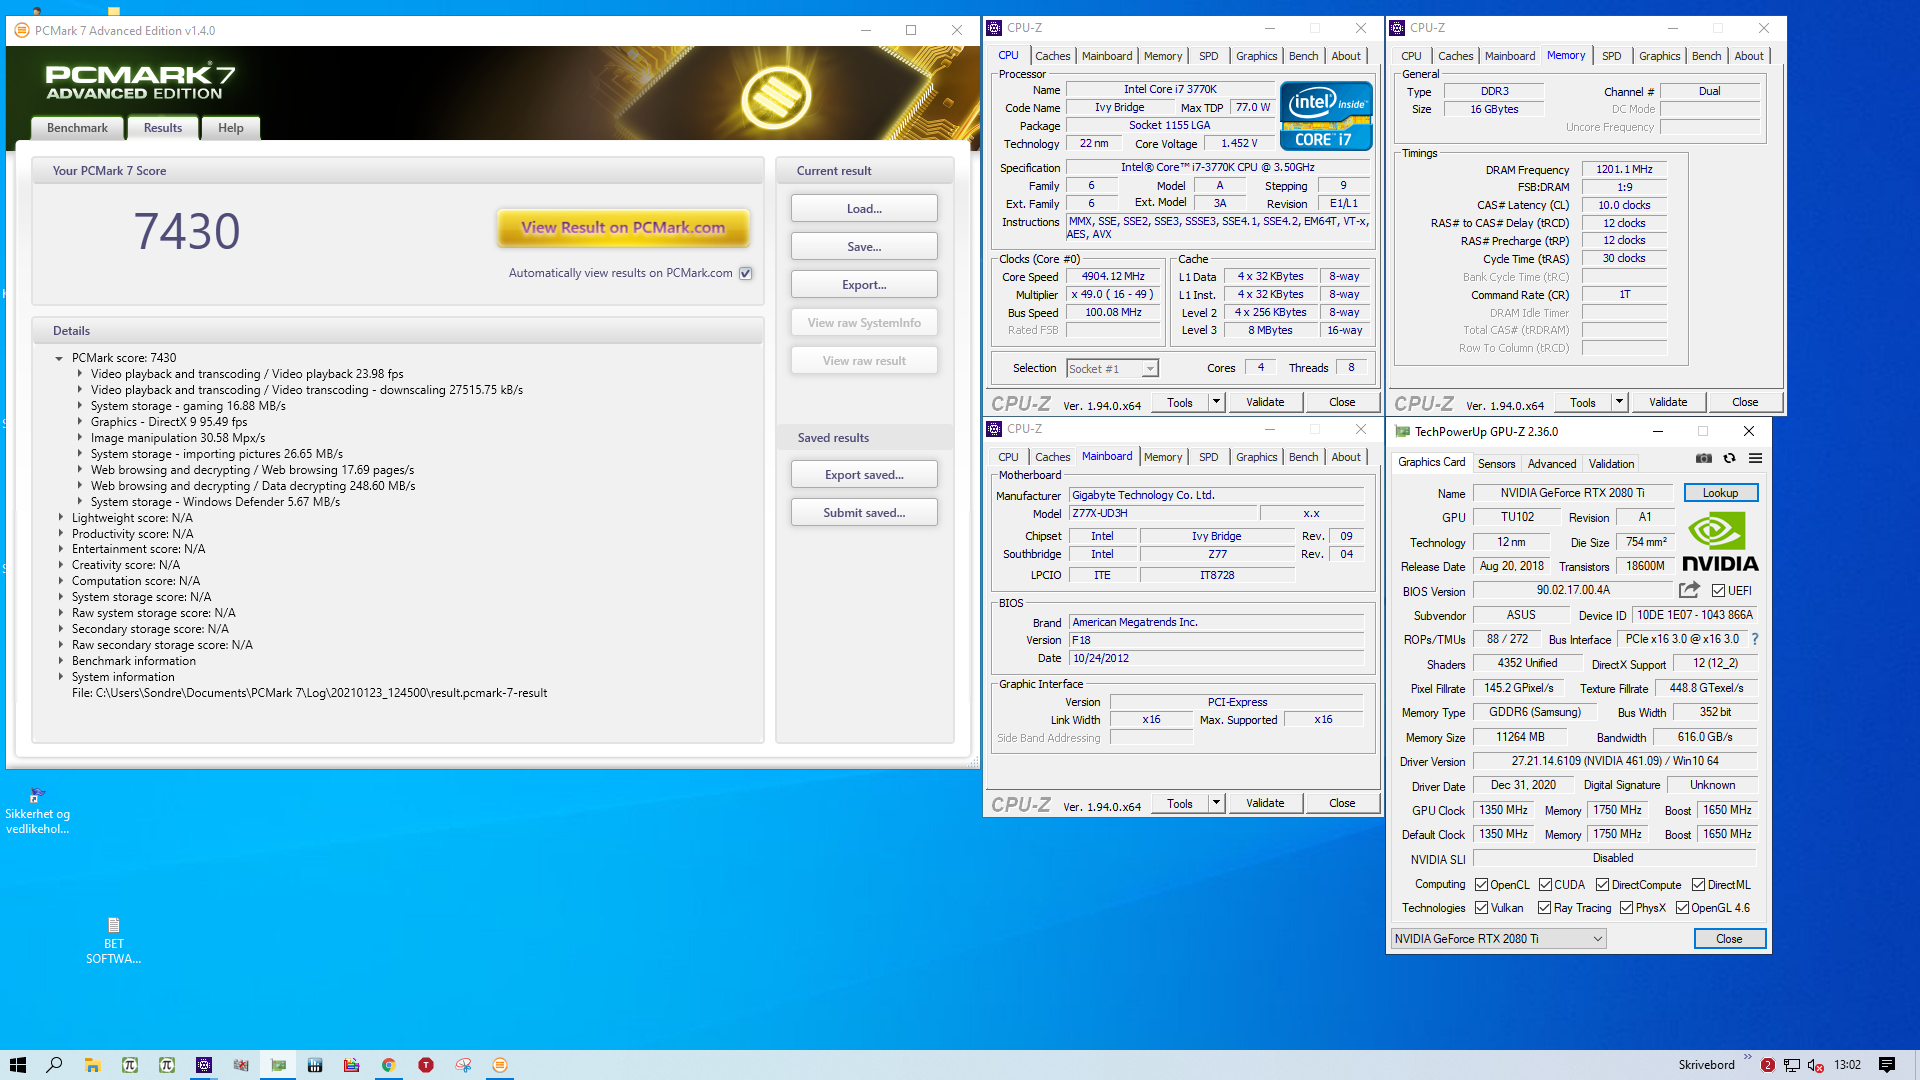Toggle the UEFI checkbox in GPU-Z

click(1718, 590)
